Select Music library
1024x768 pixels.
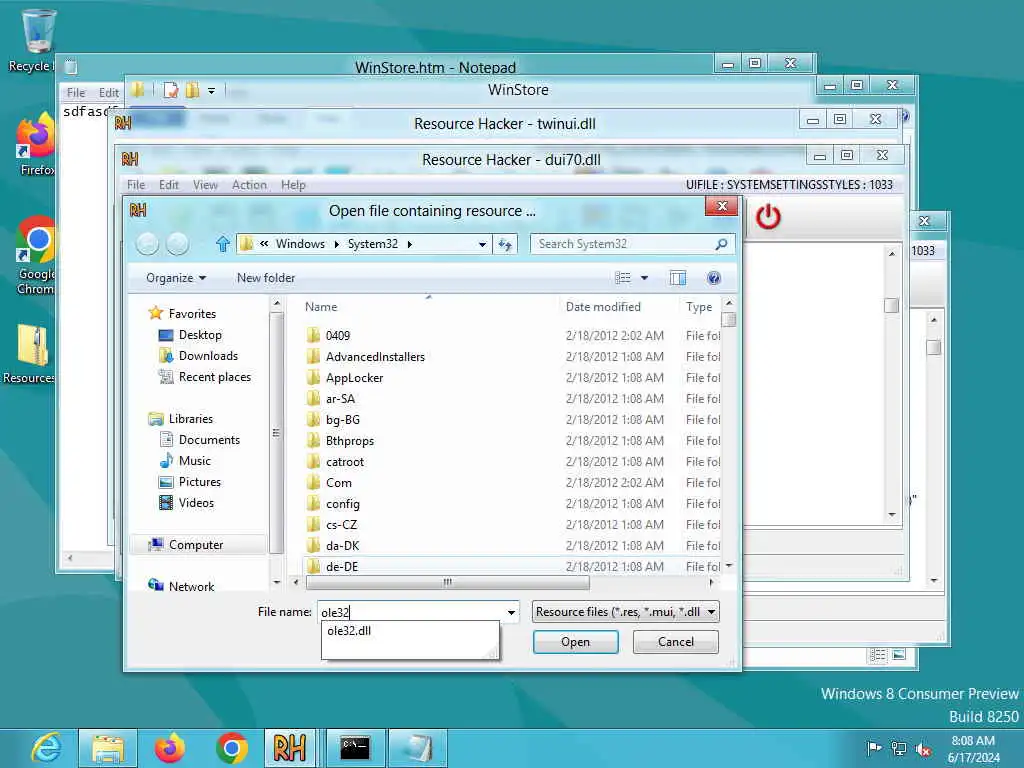point(195,461)
